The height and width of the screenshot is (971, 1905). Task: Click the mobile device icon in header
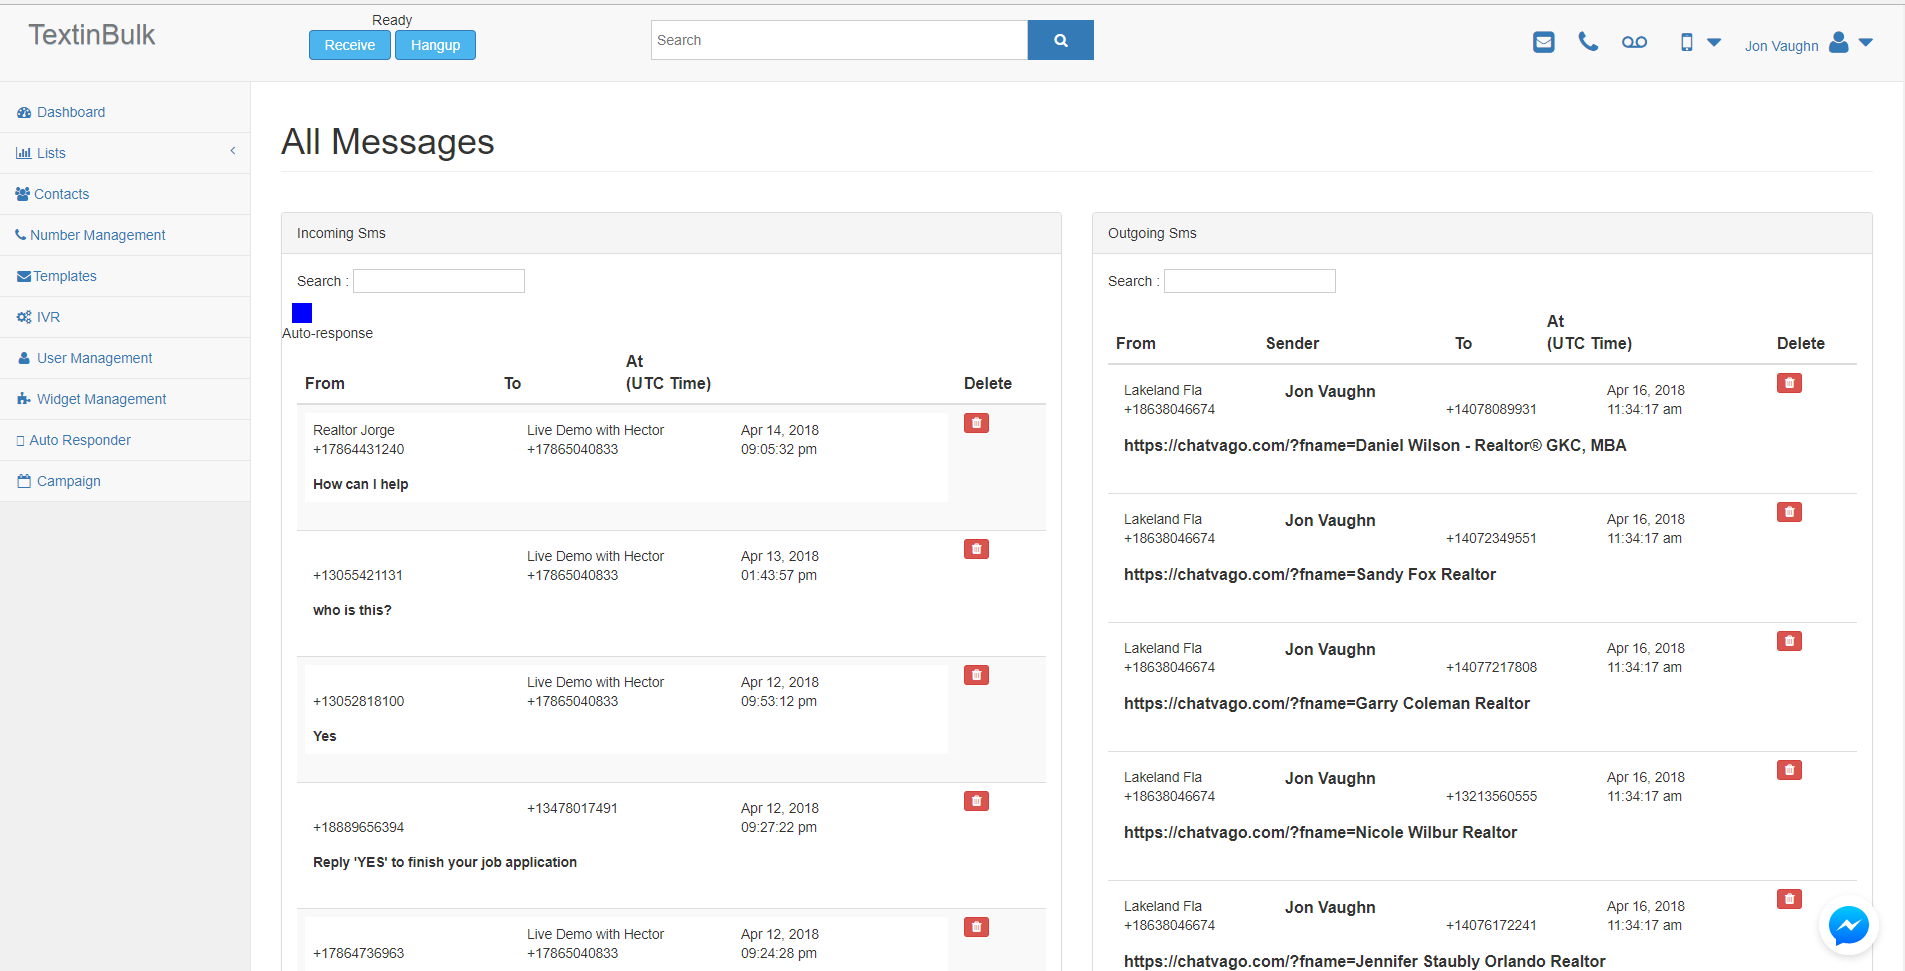pos(1686,42)
